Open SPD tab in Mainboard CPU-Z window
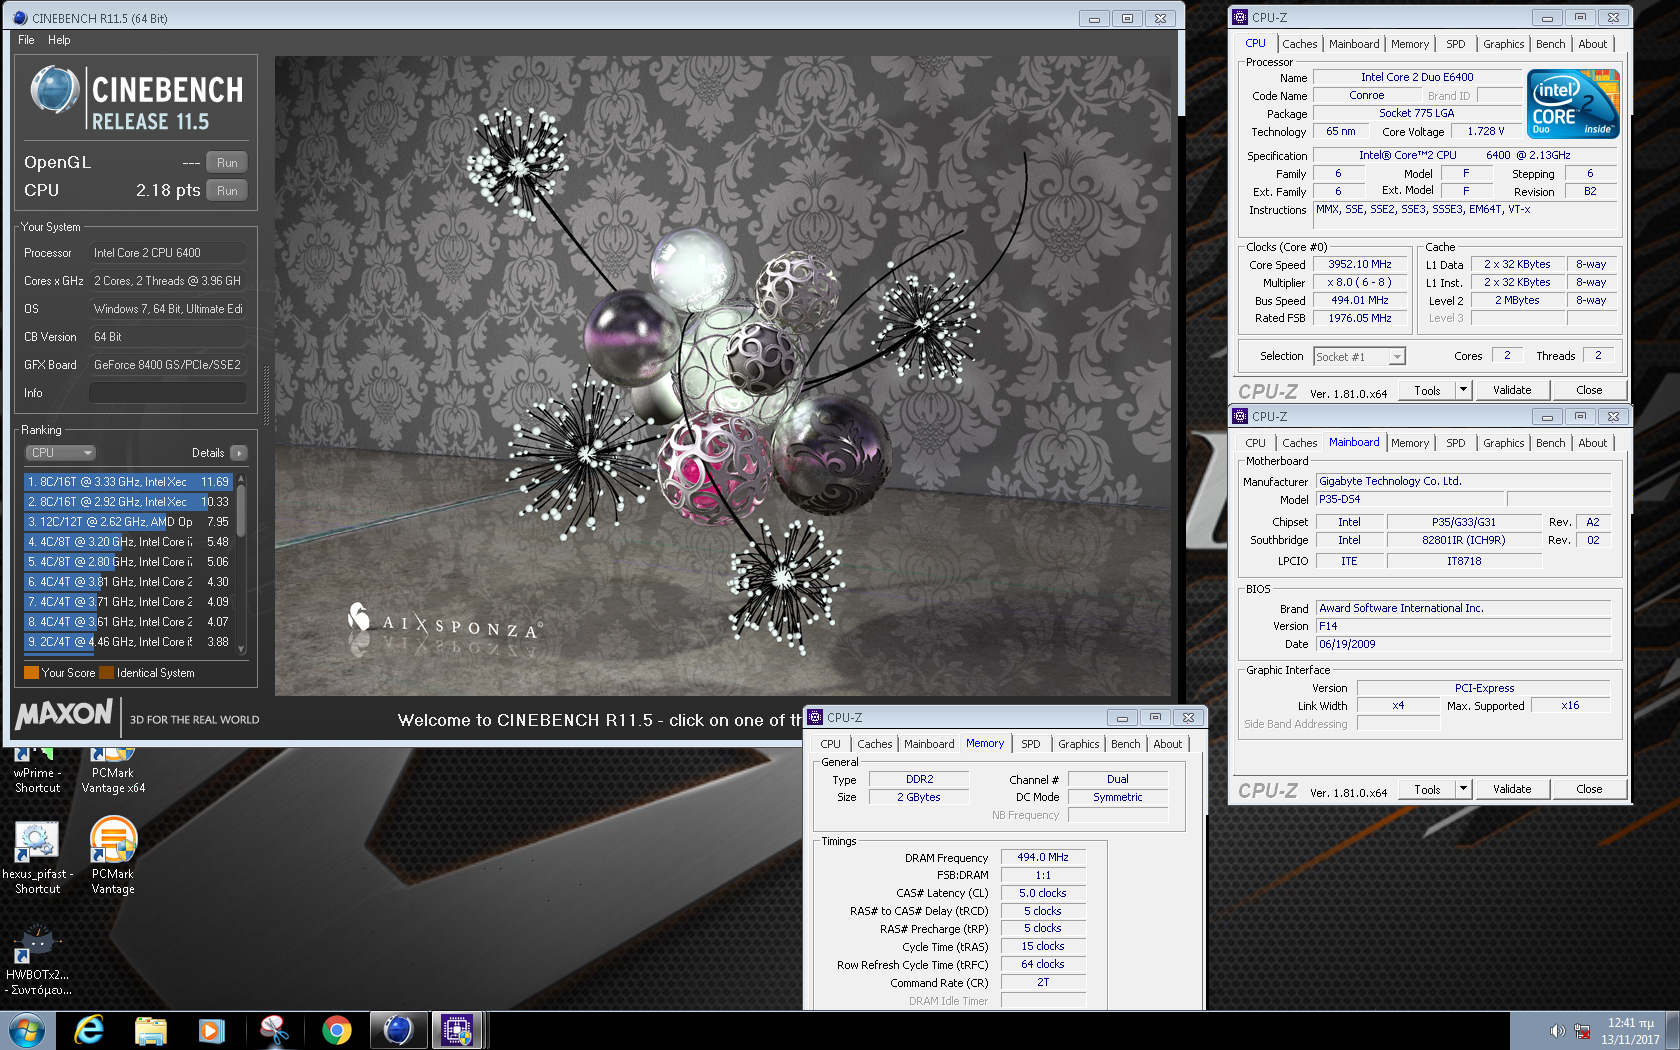1680x1050 pixels. [1455, 443]
